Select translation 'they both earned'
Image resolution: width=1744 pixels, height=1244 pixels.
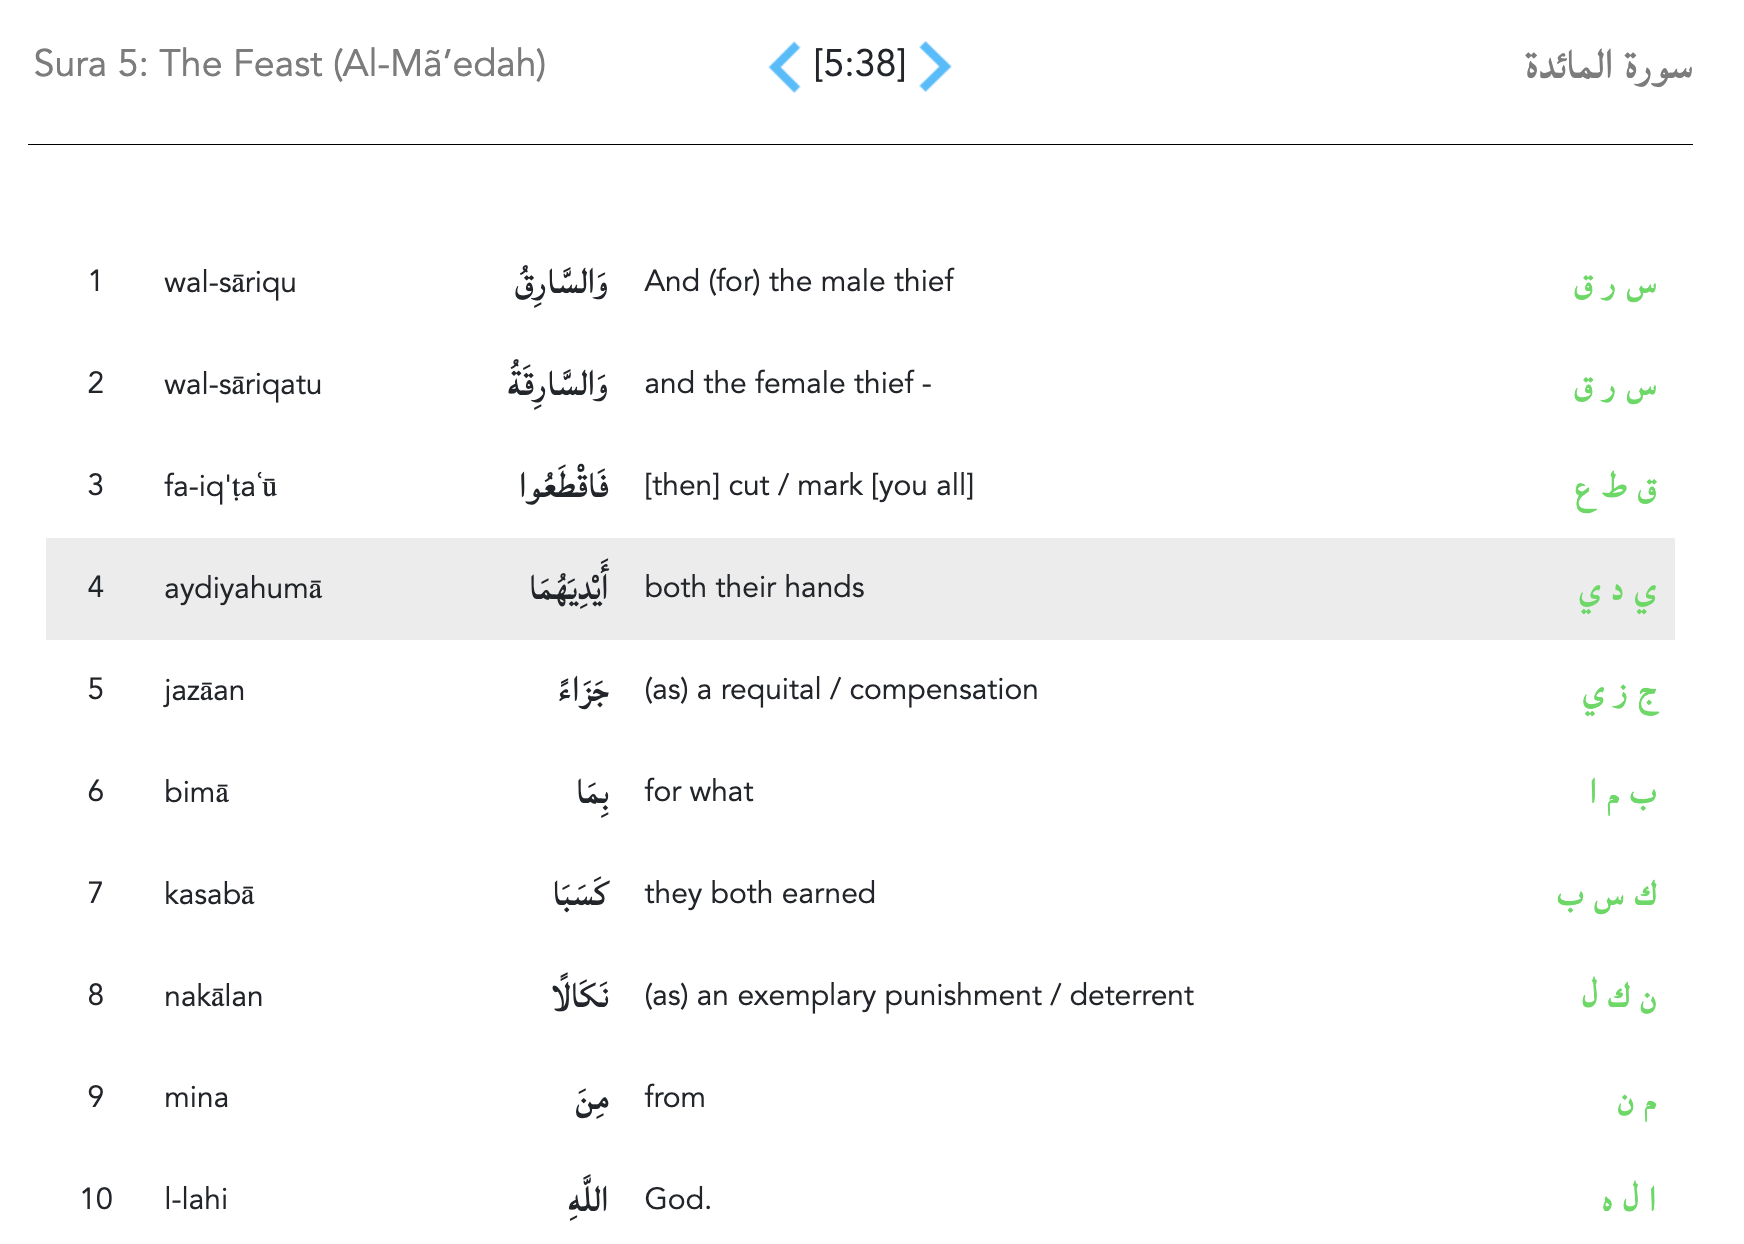point(759,893)
